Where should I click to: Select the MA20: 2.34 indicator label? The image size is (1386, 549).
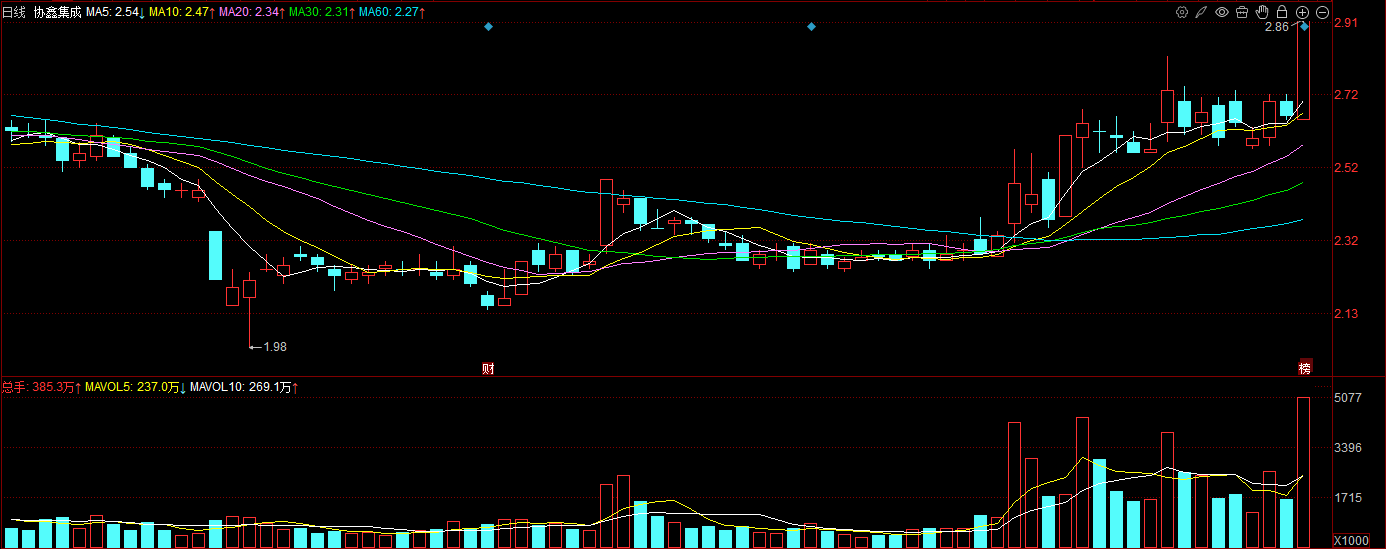(x=251, y=12)
